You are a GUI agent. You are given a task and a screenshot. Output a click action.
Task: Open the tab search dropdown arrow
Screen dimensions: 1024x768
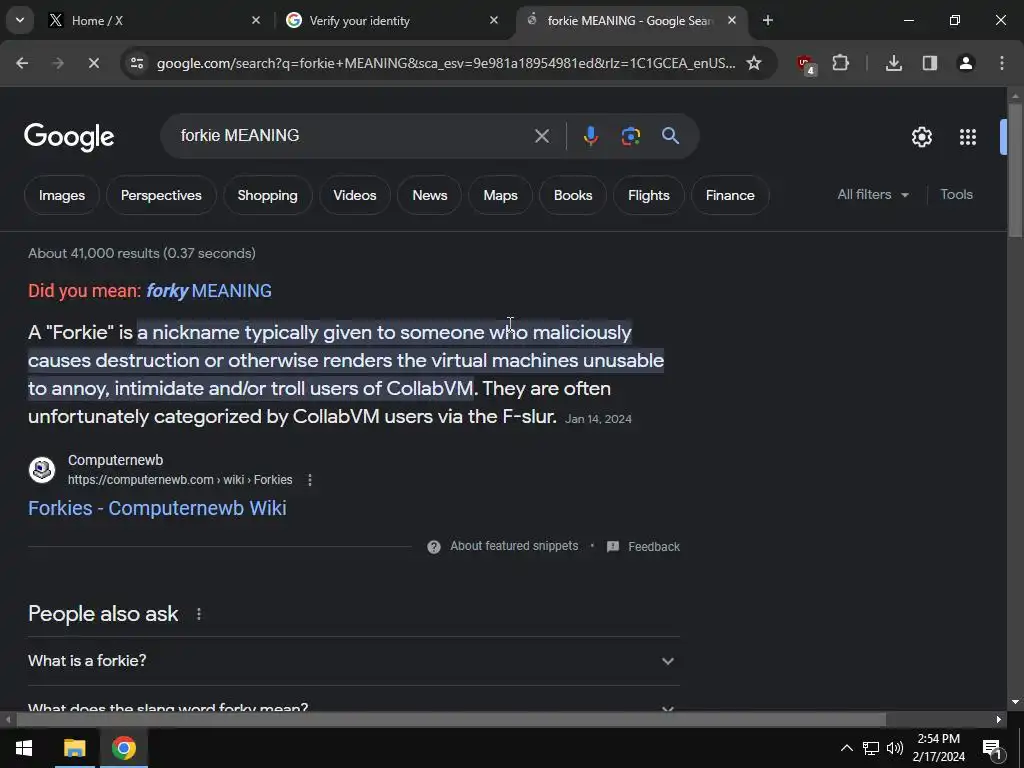click(20, 20)
